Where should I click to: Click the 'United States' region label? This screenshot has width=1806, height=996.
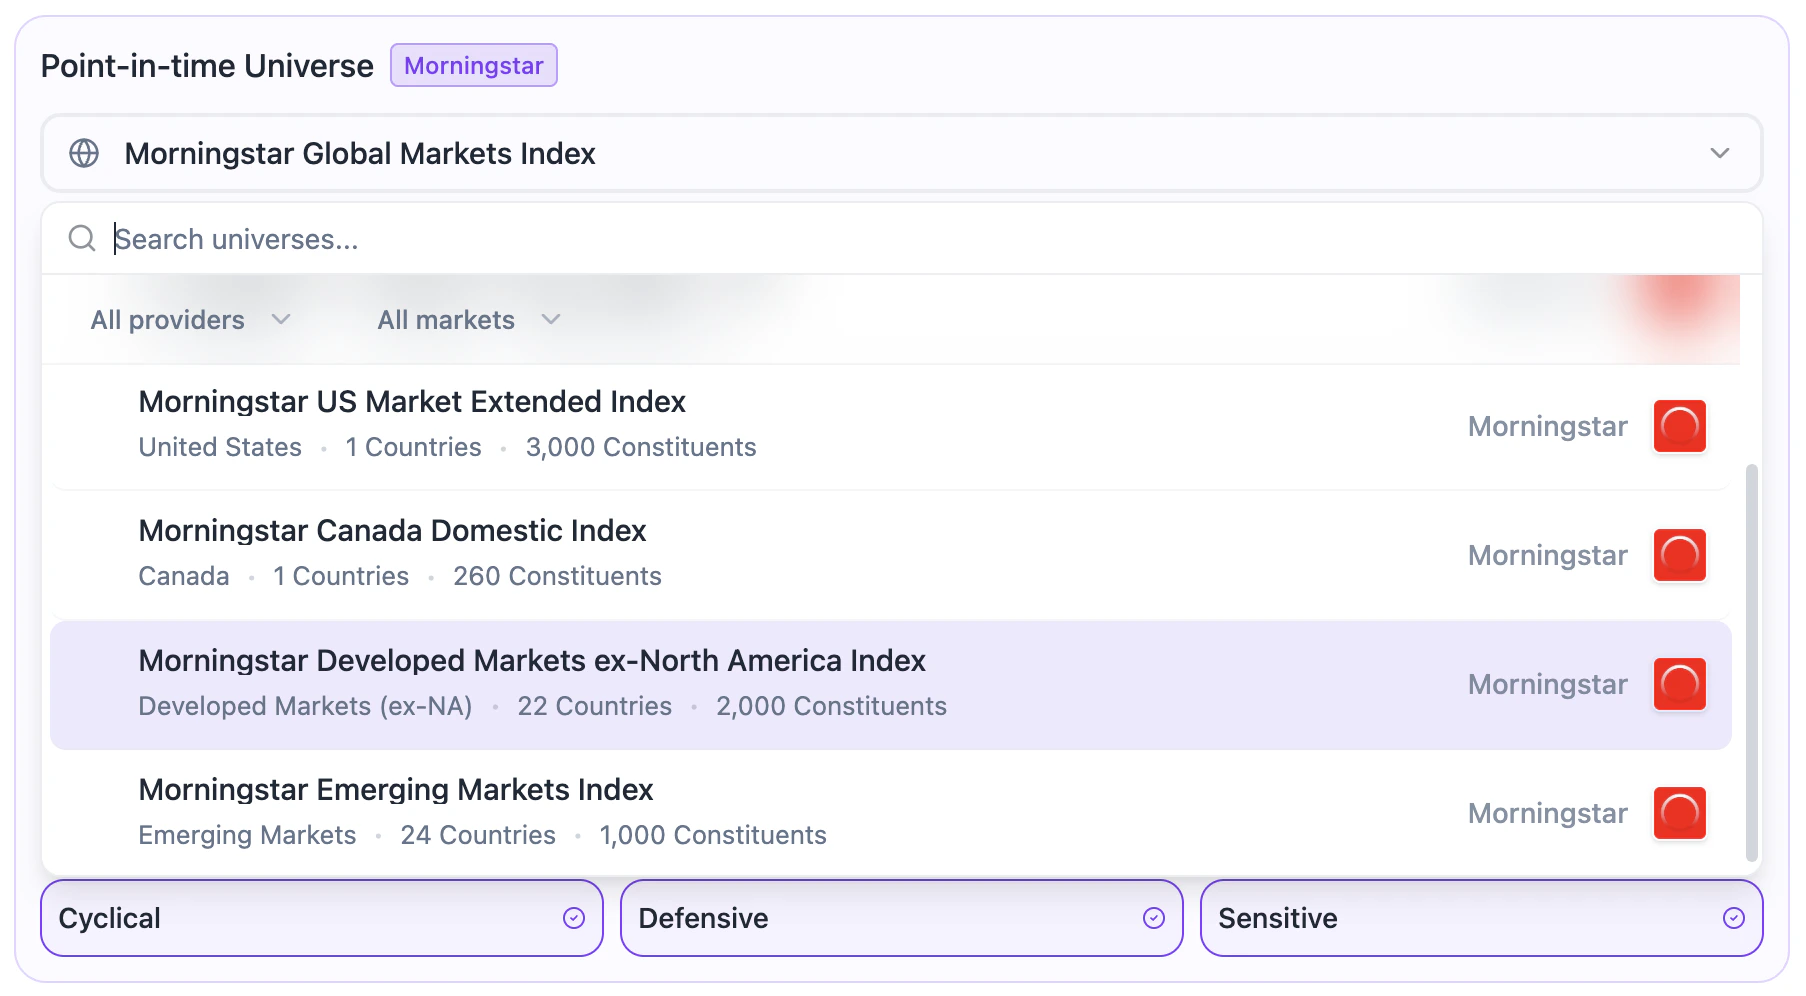click(220, 447)
